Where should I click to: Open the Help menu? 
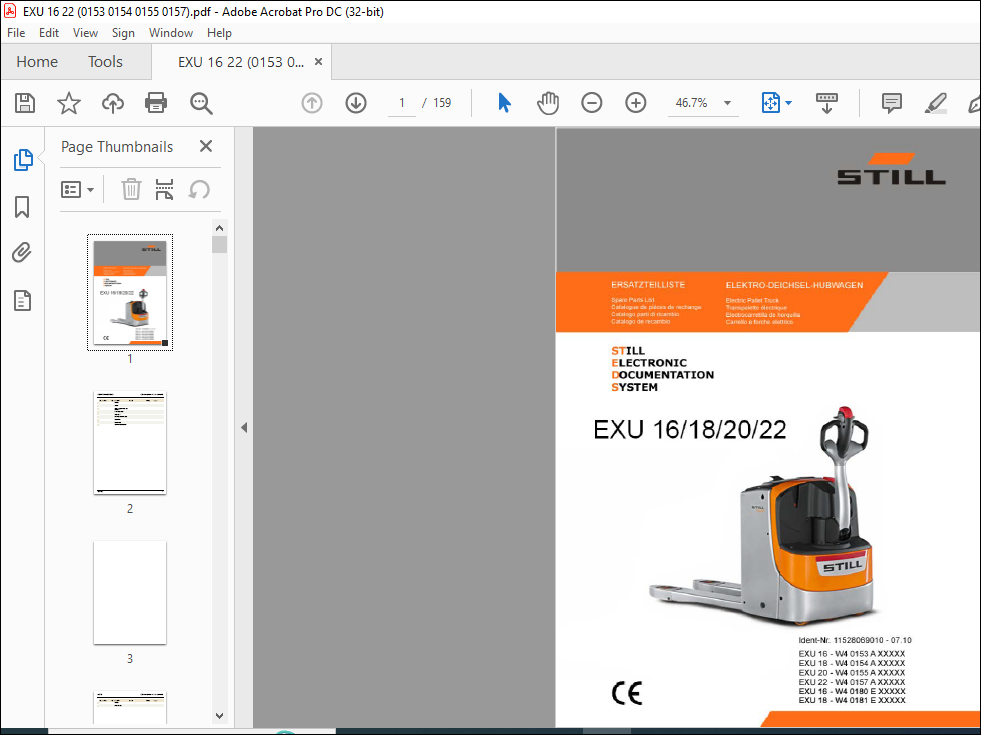[219, 33]
